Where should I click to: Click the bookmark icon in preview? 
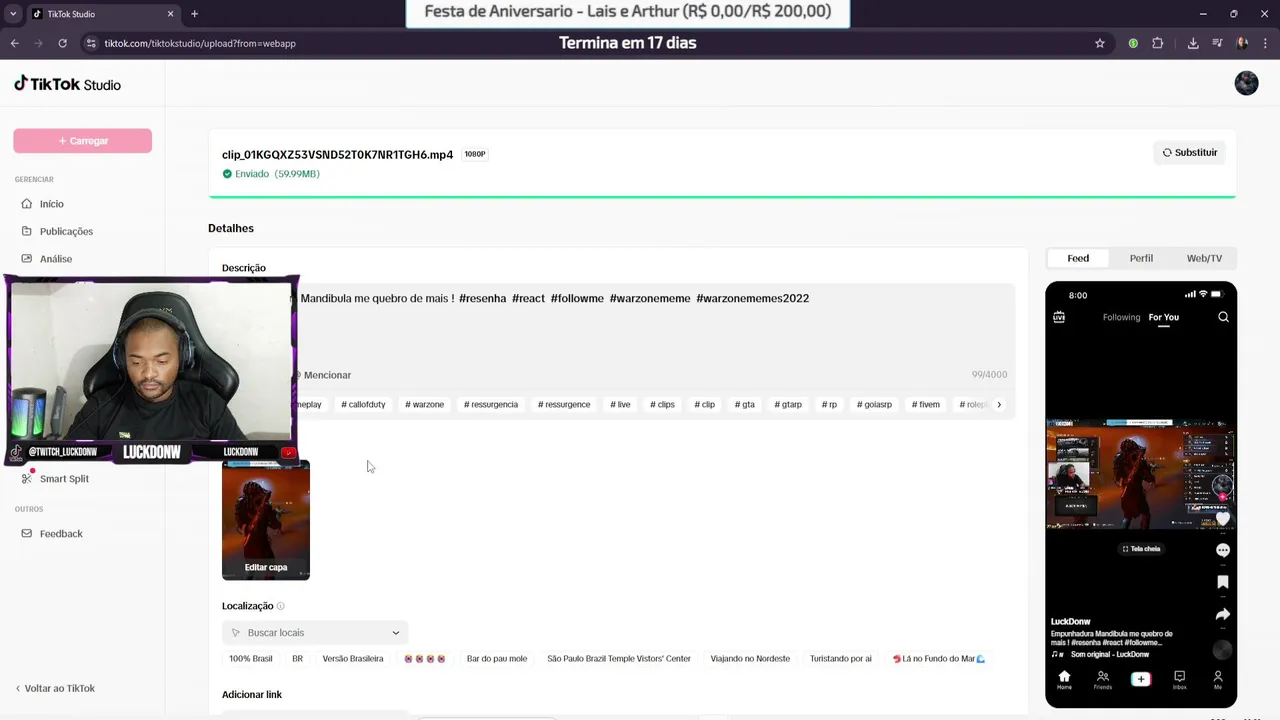tap(1222, 582)
